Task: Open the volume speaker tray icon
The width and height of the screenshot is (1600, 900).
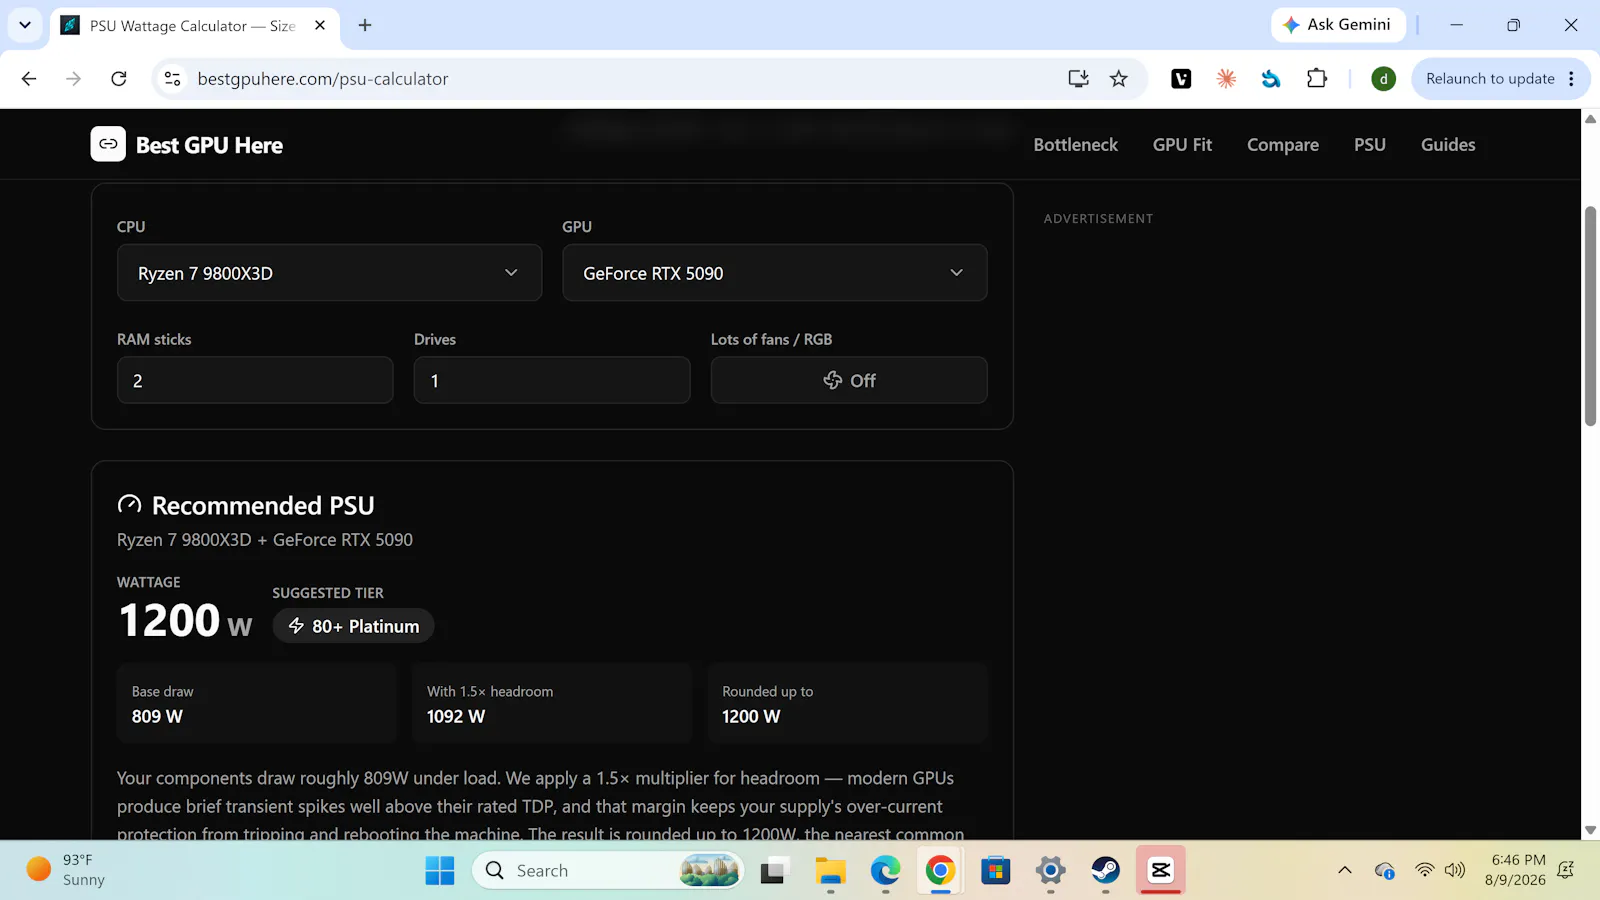Action: [1455, 871]
